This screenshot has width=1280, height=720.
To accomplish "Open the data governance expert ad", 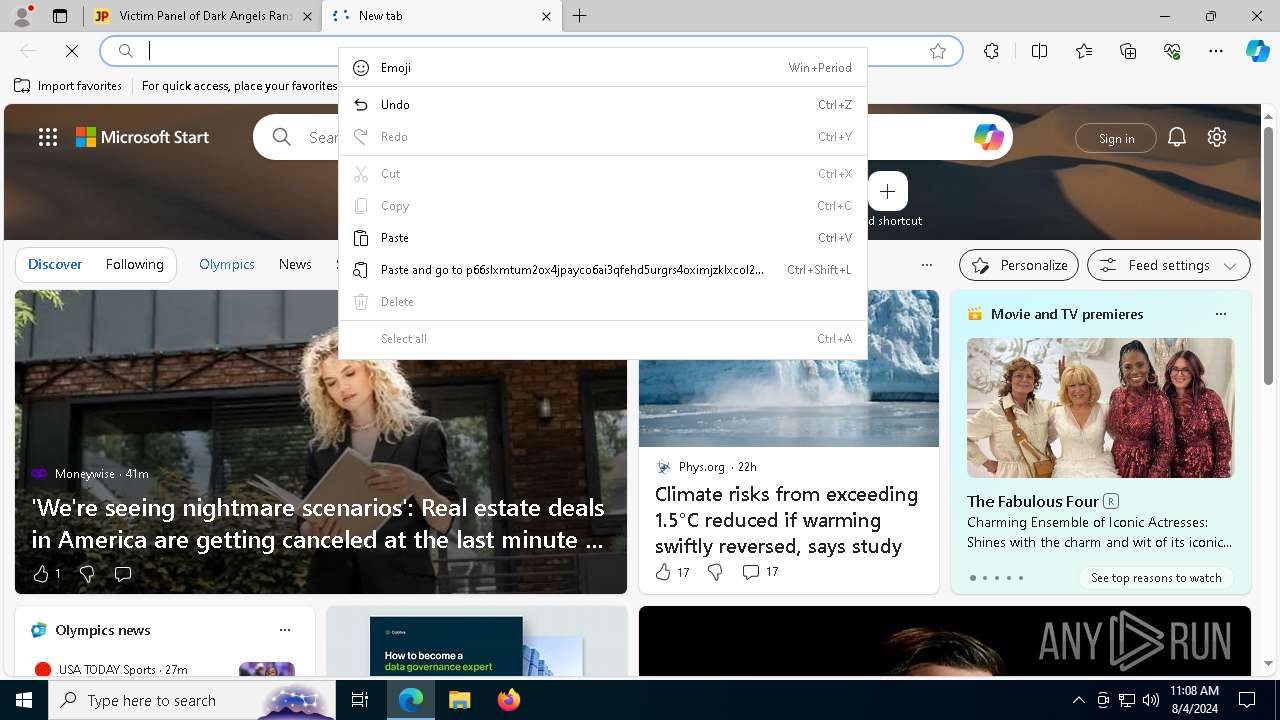I will tap(476, 641).
